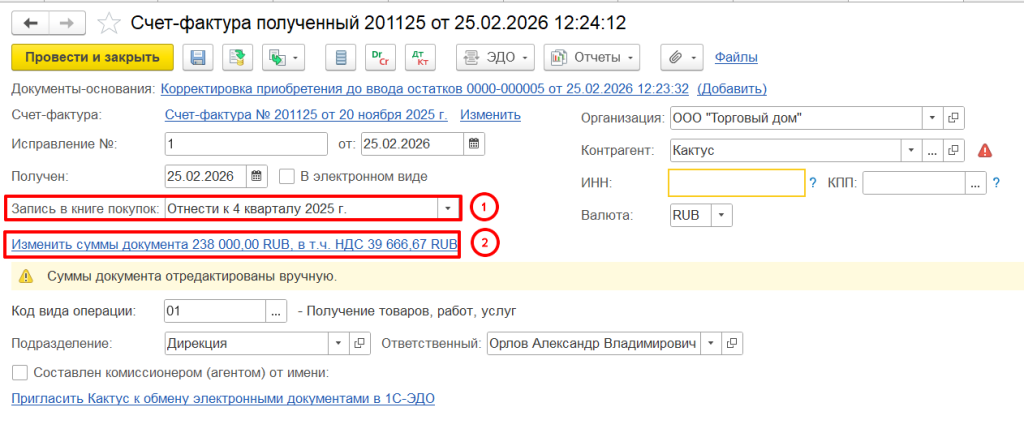Click Код вида операции ellipsis button

click(276, 312)
